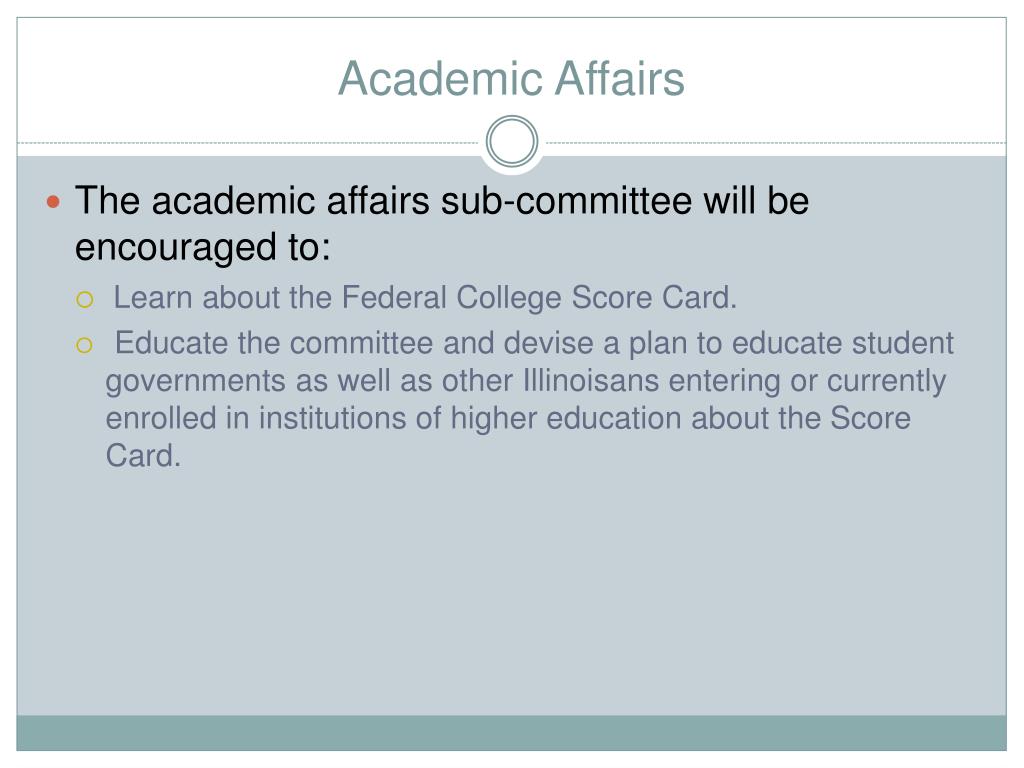Click the word 'Federal' in the first sub-bullet

[394, 297]
